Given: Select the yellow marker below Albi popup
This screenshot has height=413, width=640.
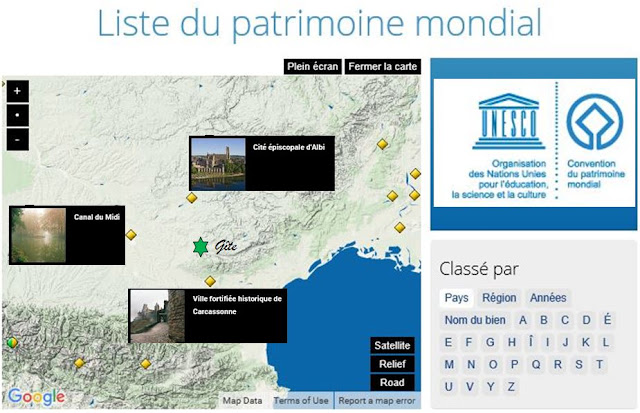Looking at the screenshot, I should coord(191,198).
